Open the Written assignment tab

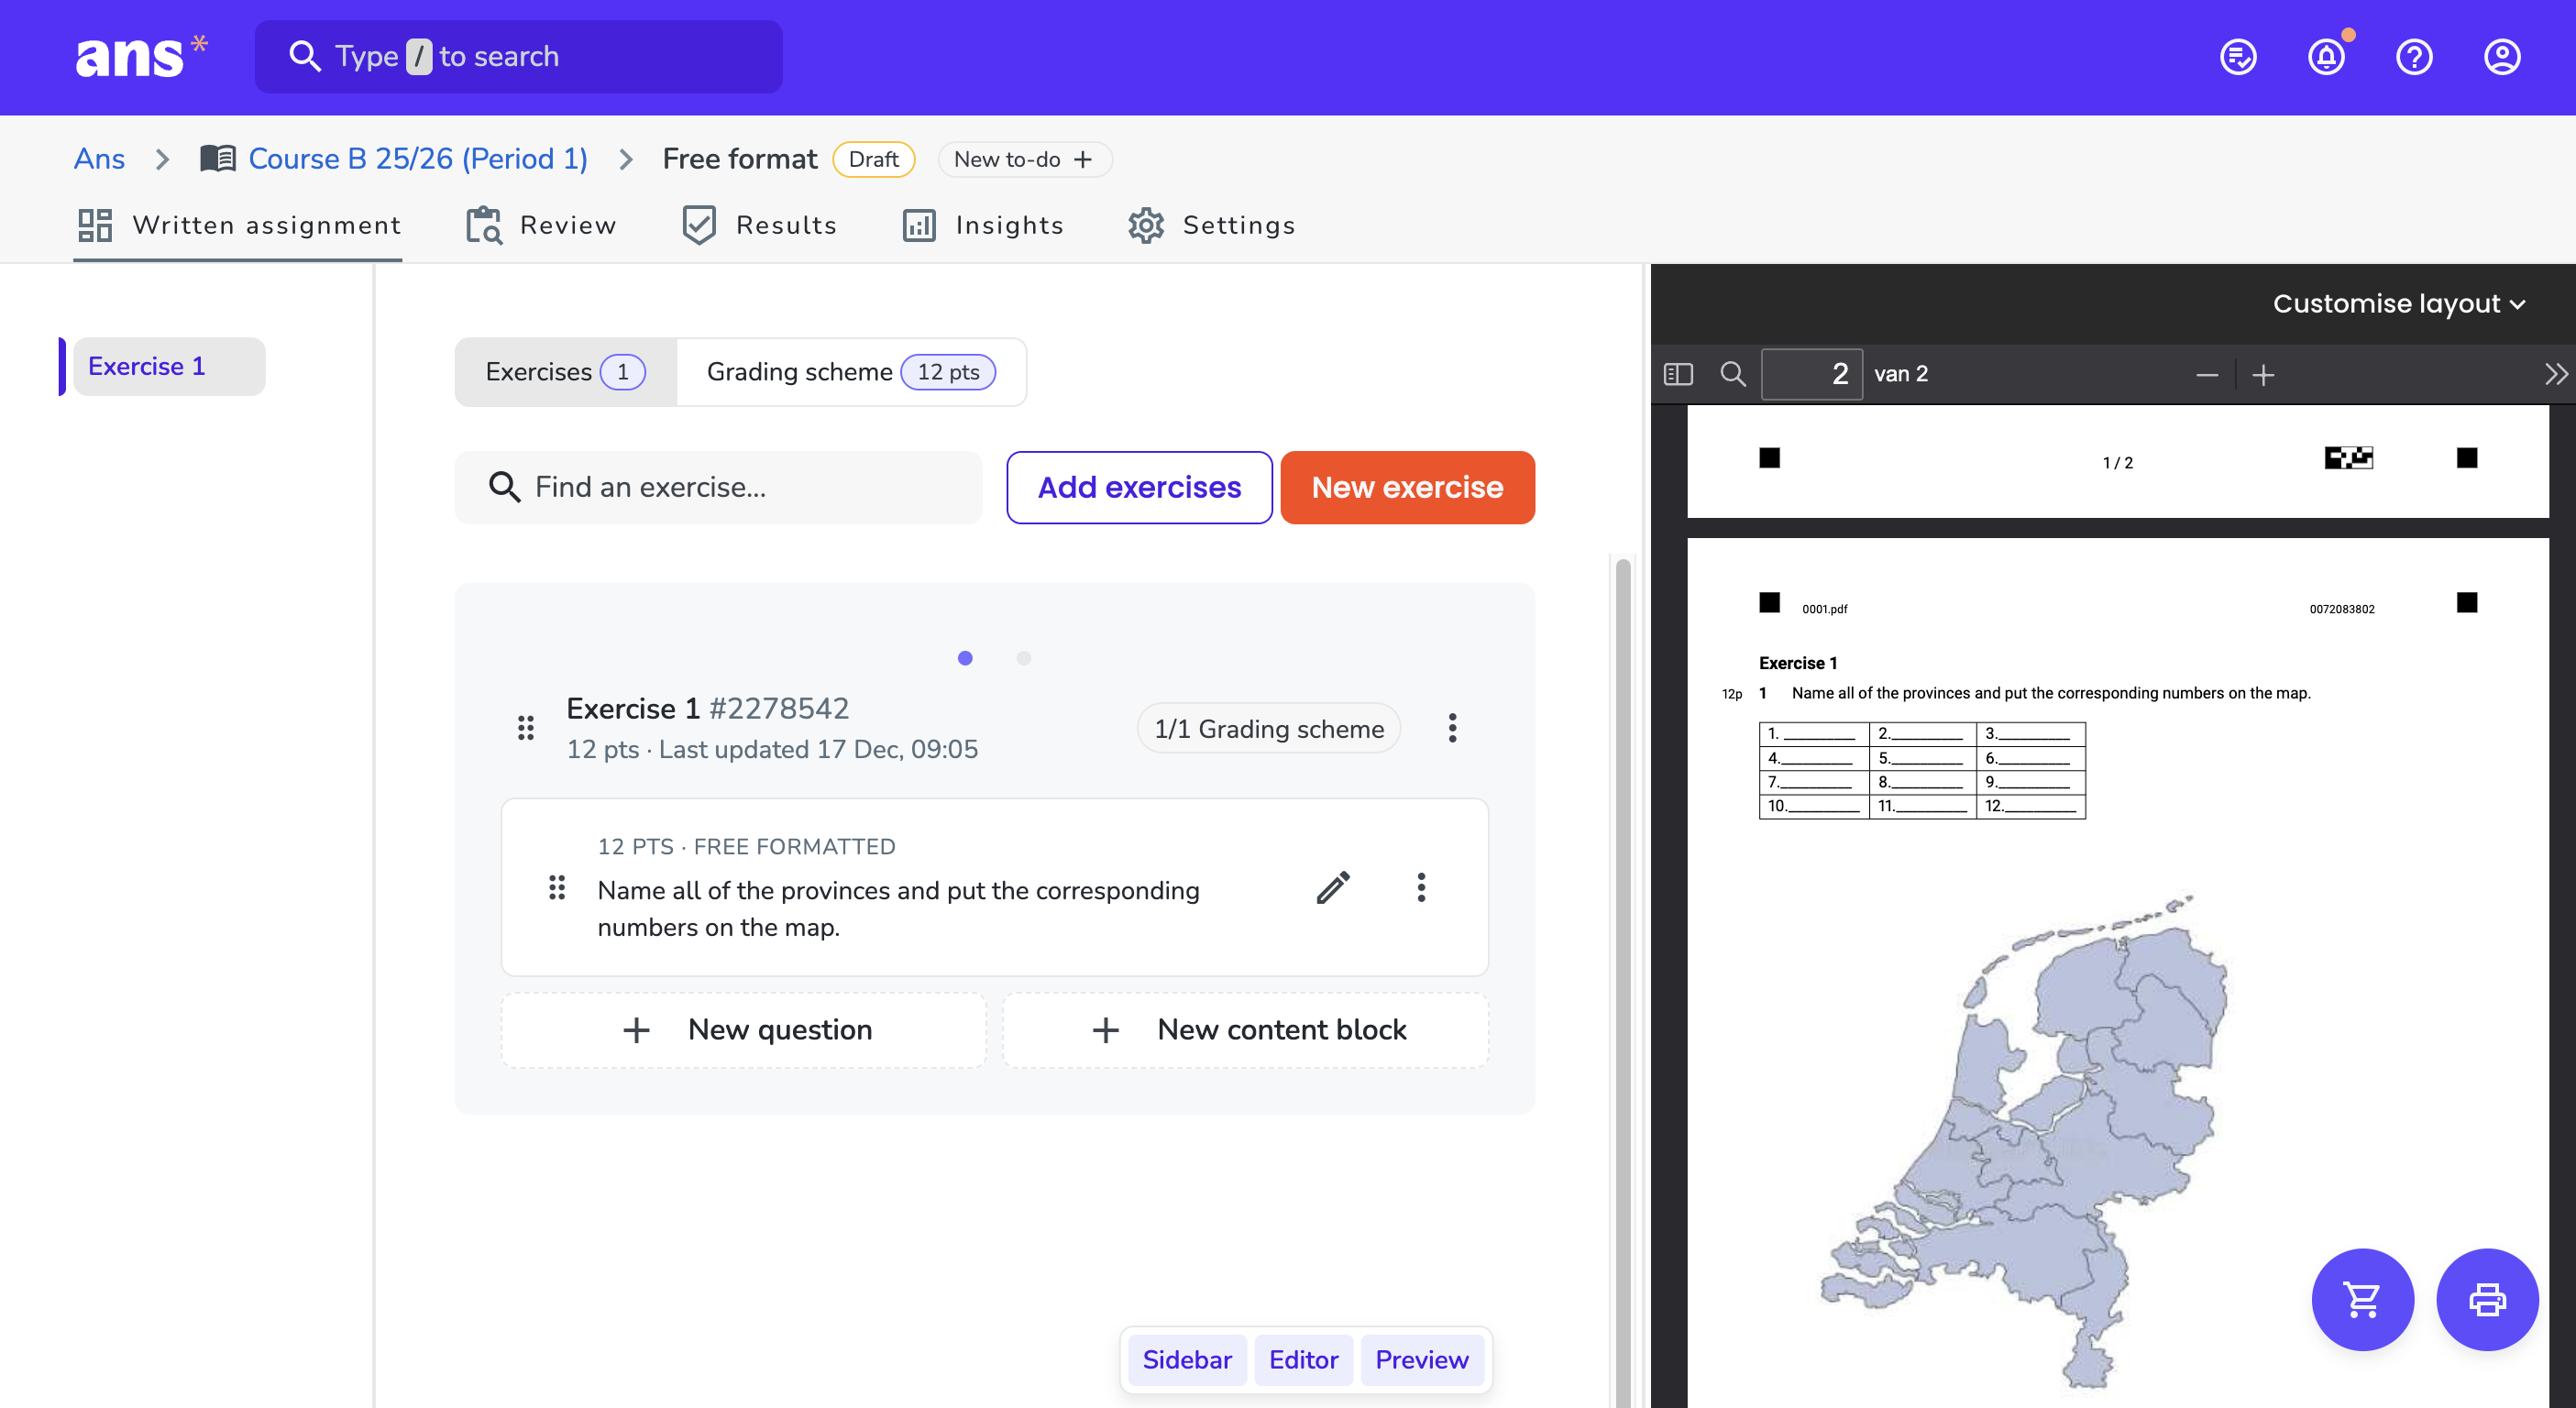coord(238,225)
